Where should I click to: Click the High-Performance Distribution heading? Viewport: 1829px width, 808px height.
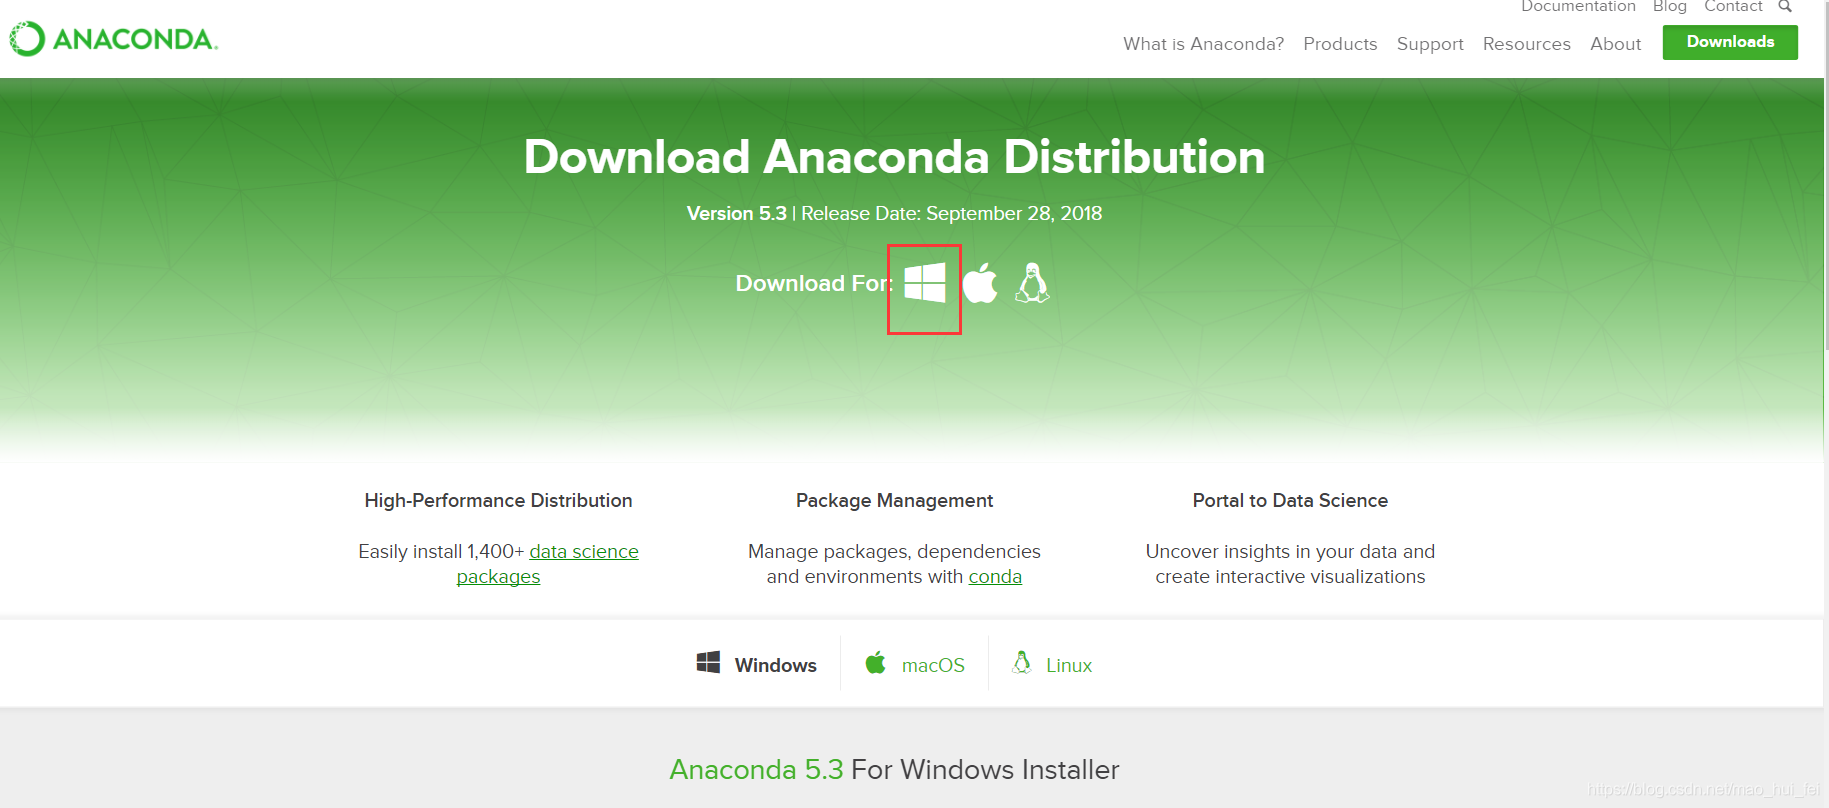click(498, 500)
